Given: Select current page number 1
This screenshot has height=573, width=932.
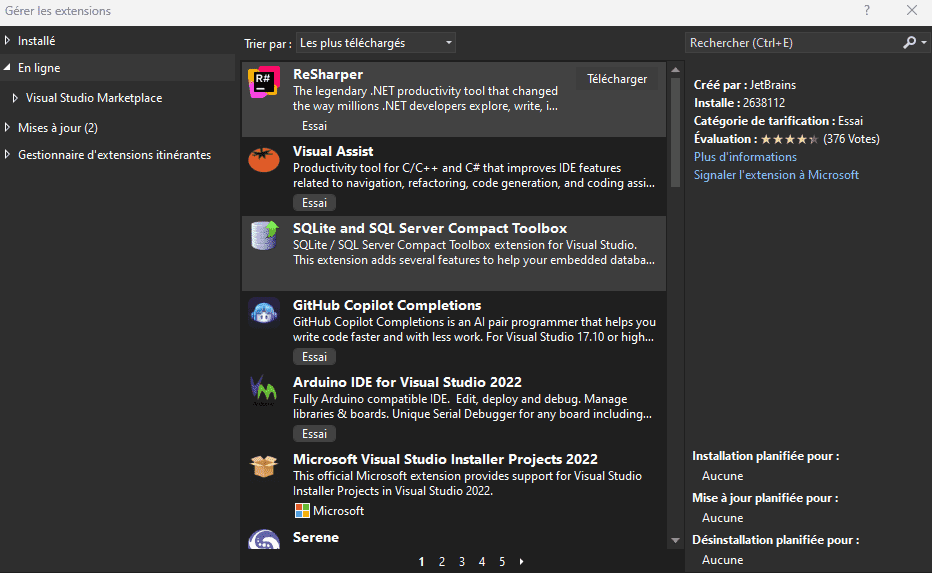Looking at the screenshot, I should click(421, 562).
